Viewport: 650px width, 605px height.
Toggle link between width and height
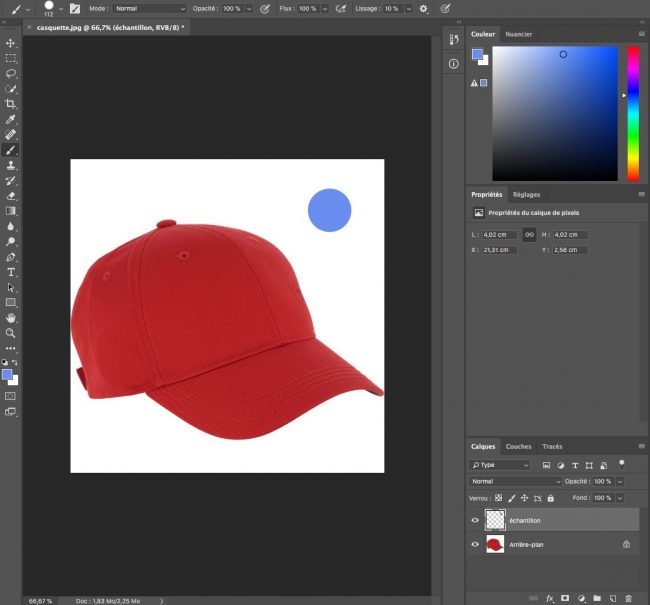point(529,235)
